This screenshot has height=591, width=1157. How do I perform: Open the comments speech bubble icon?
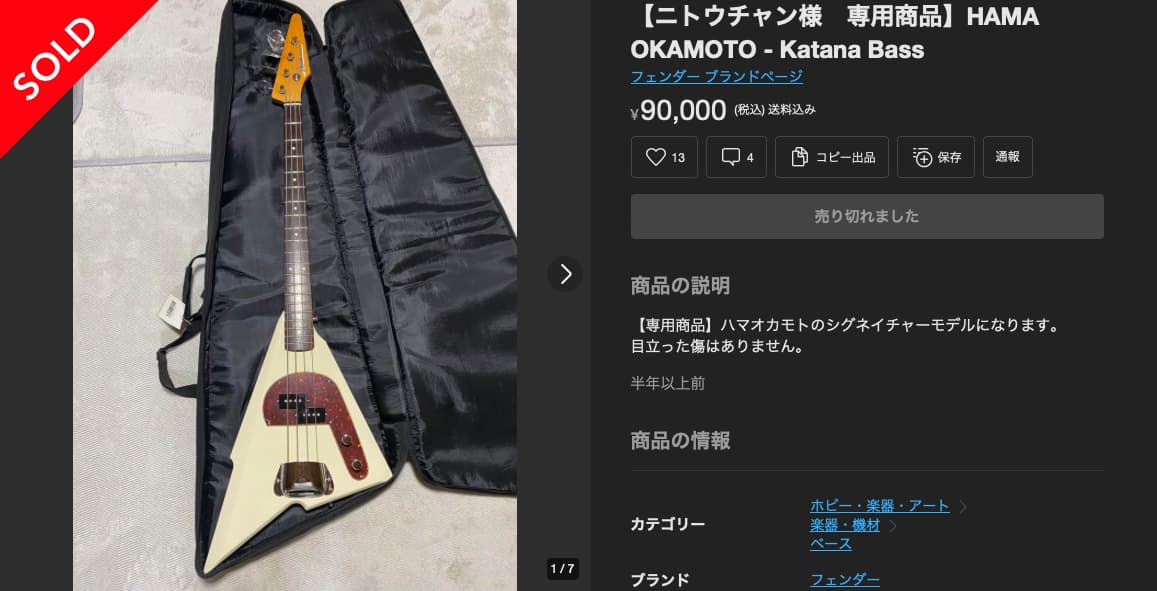731,157
